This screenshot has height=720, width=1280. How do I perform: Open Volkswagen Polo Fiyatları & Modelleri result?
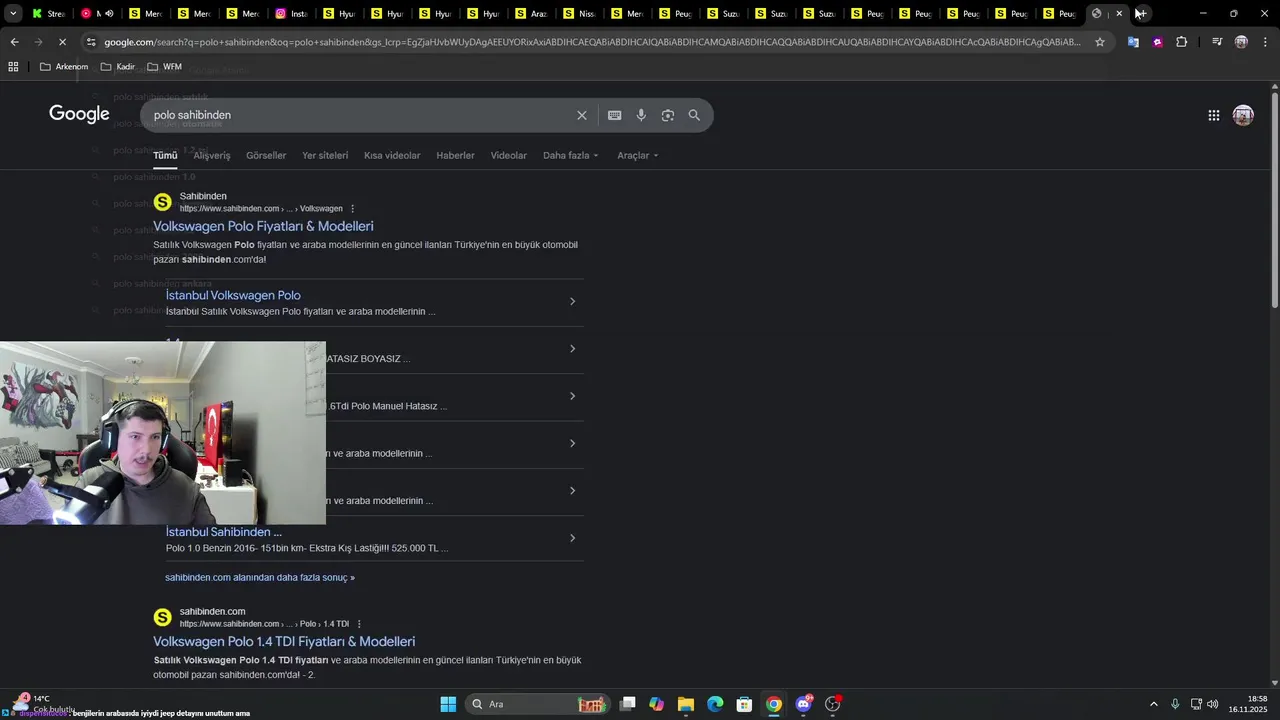tap(263, 226)
